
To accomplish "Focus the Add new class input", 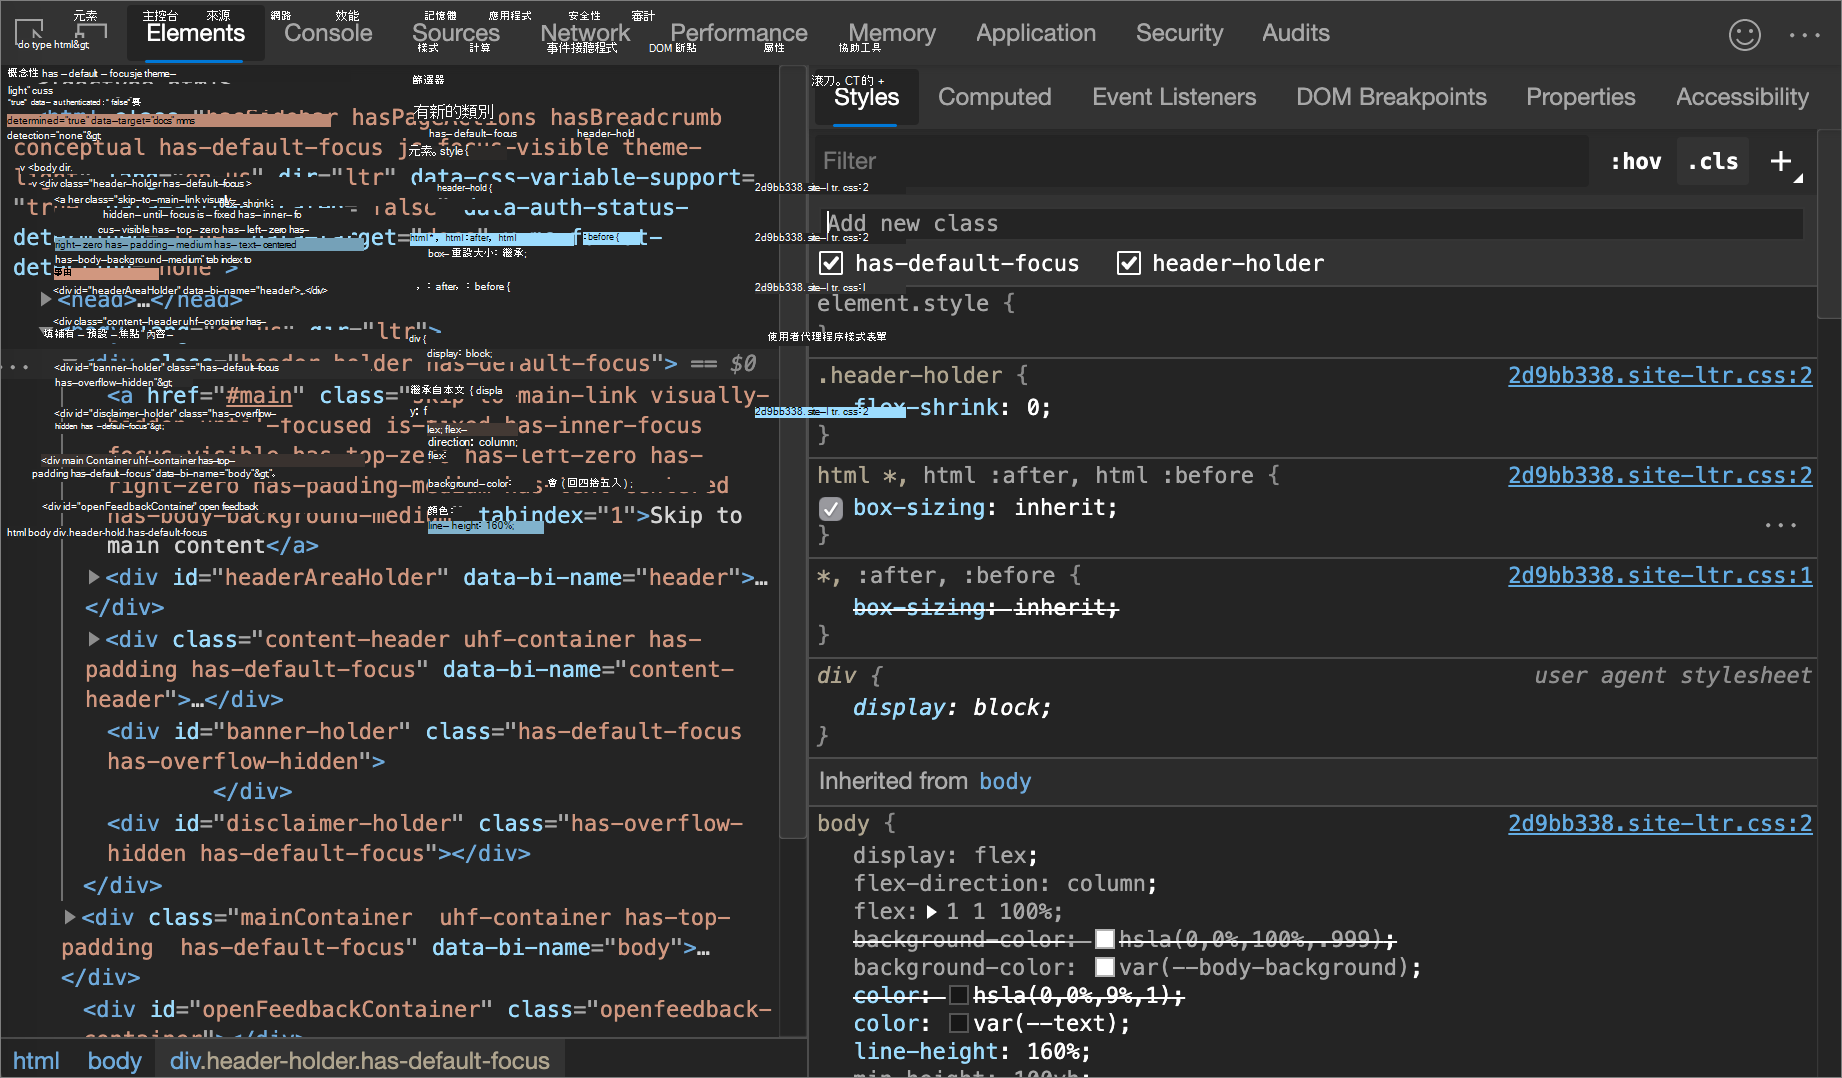I will coord(1313,223).
